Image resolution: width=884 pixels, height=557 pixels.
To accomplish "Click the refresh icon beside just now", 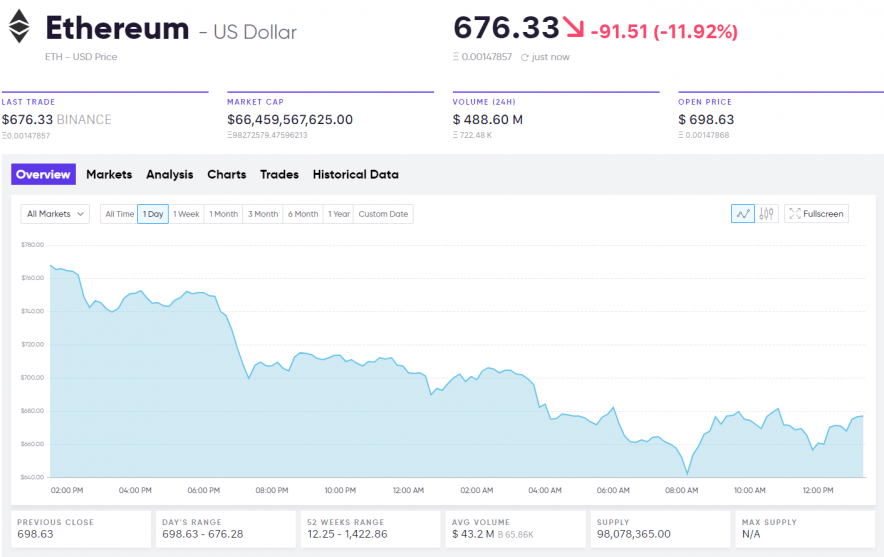I will tap(524, 57).
